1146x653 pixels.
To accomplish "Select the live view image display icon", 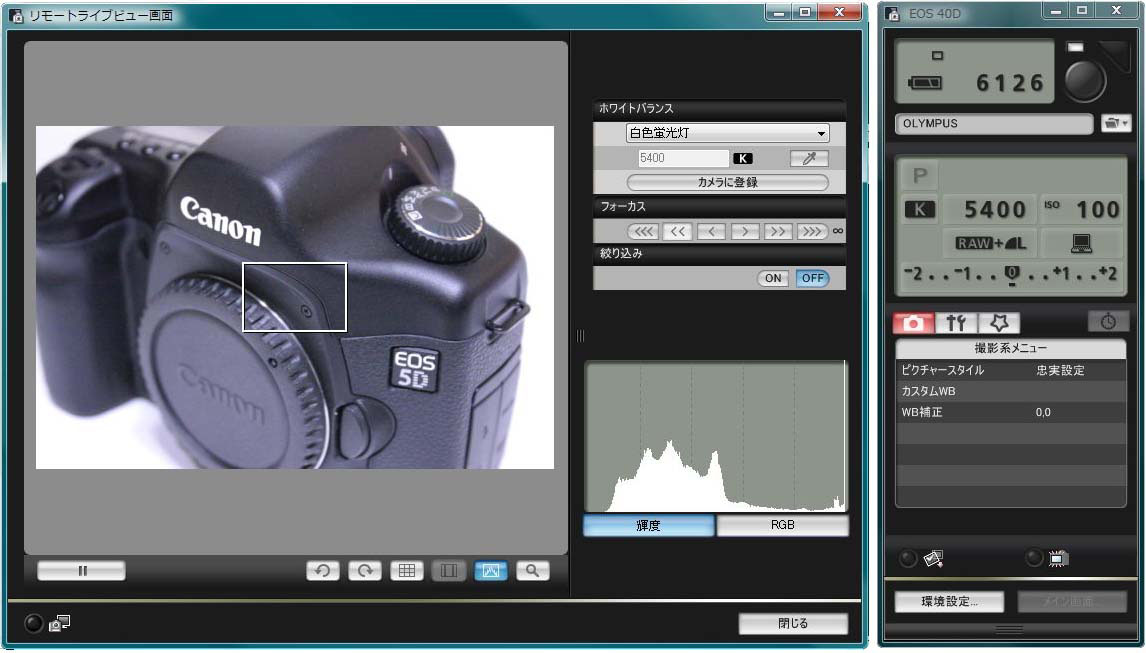I will coord(490,570).
